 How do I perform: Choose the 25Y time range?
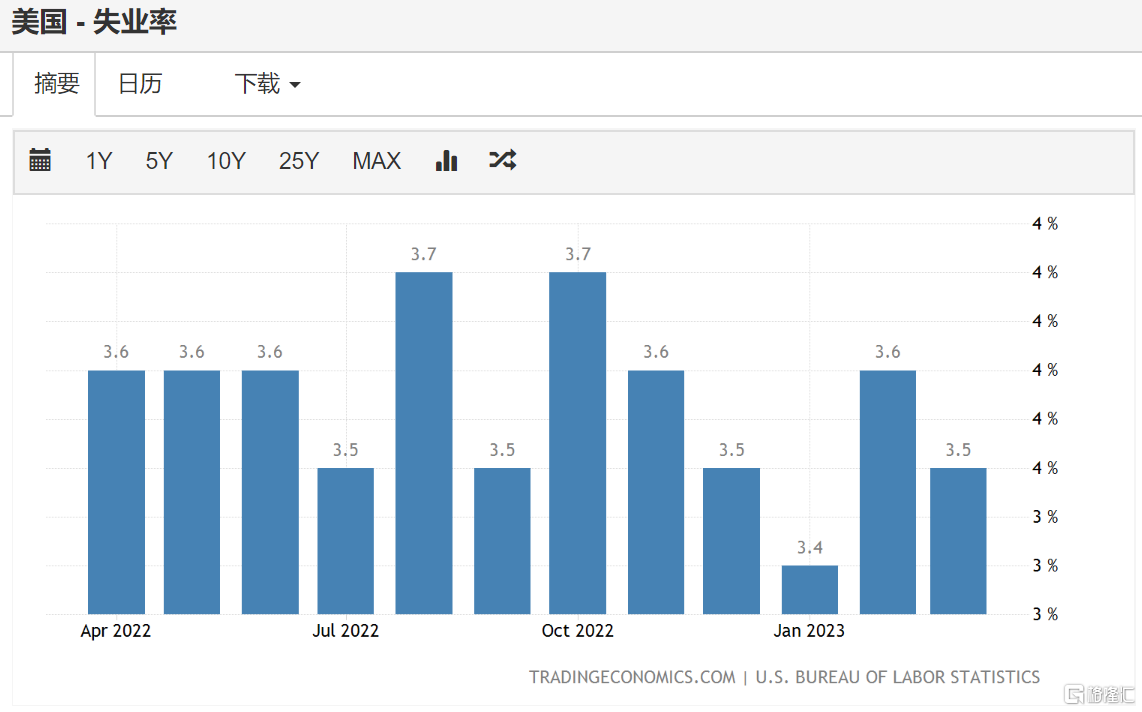point(299,161)
